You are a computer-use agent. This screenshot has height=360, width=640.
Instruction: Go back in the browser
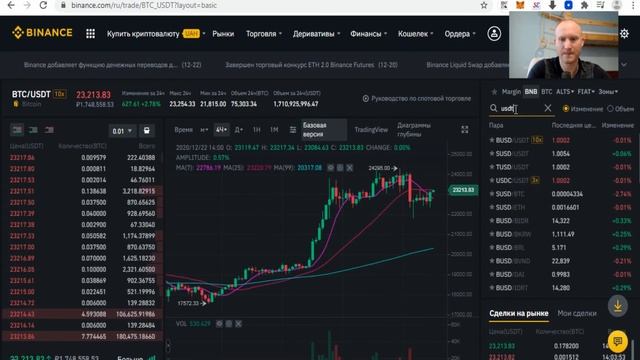tap(11, 5)
